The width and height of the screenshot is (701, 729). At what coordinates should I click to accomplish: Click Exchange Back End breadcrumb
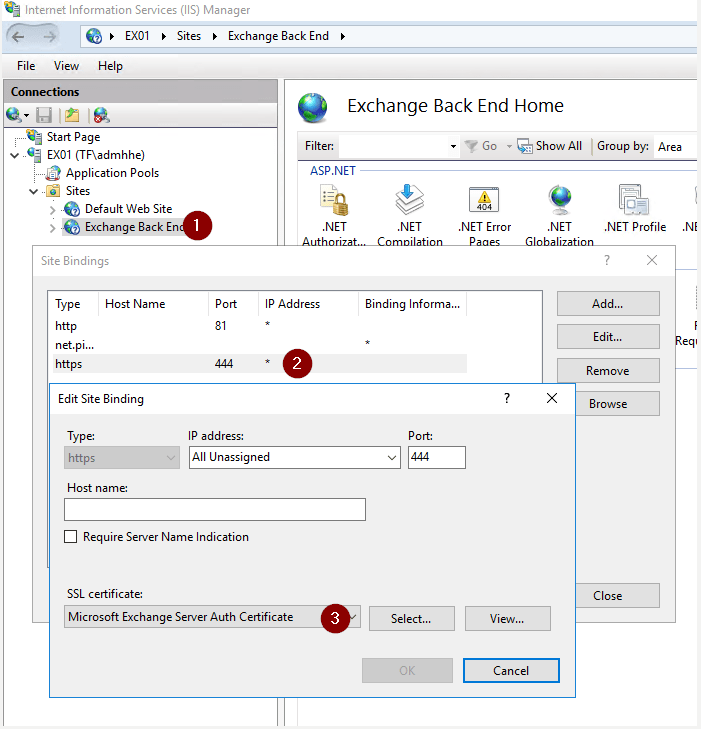(x=278, y=36)
